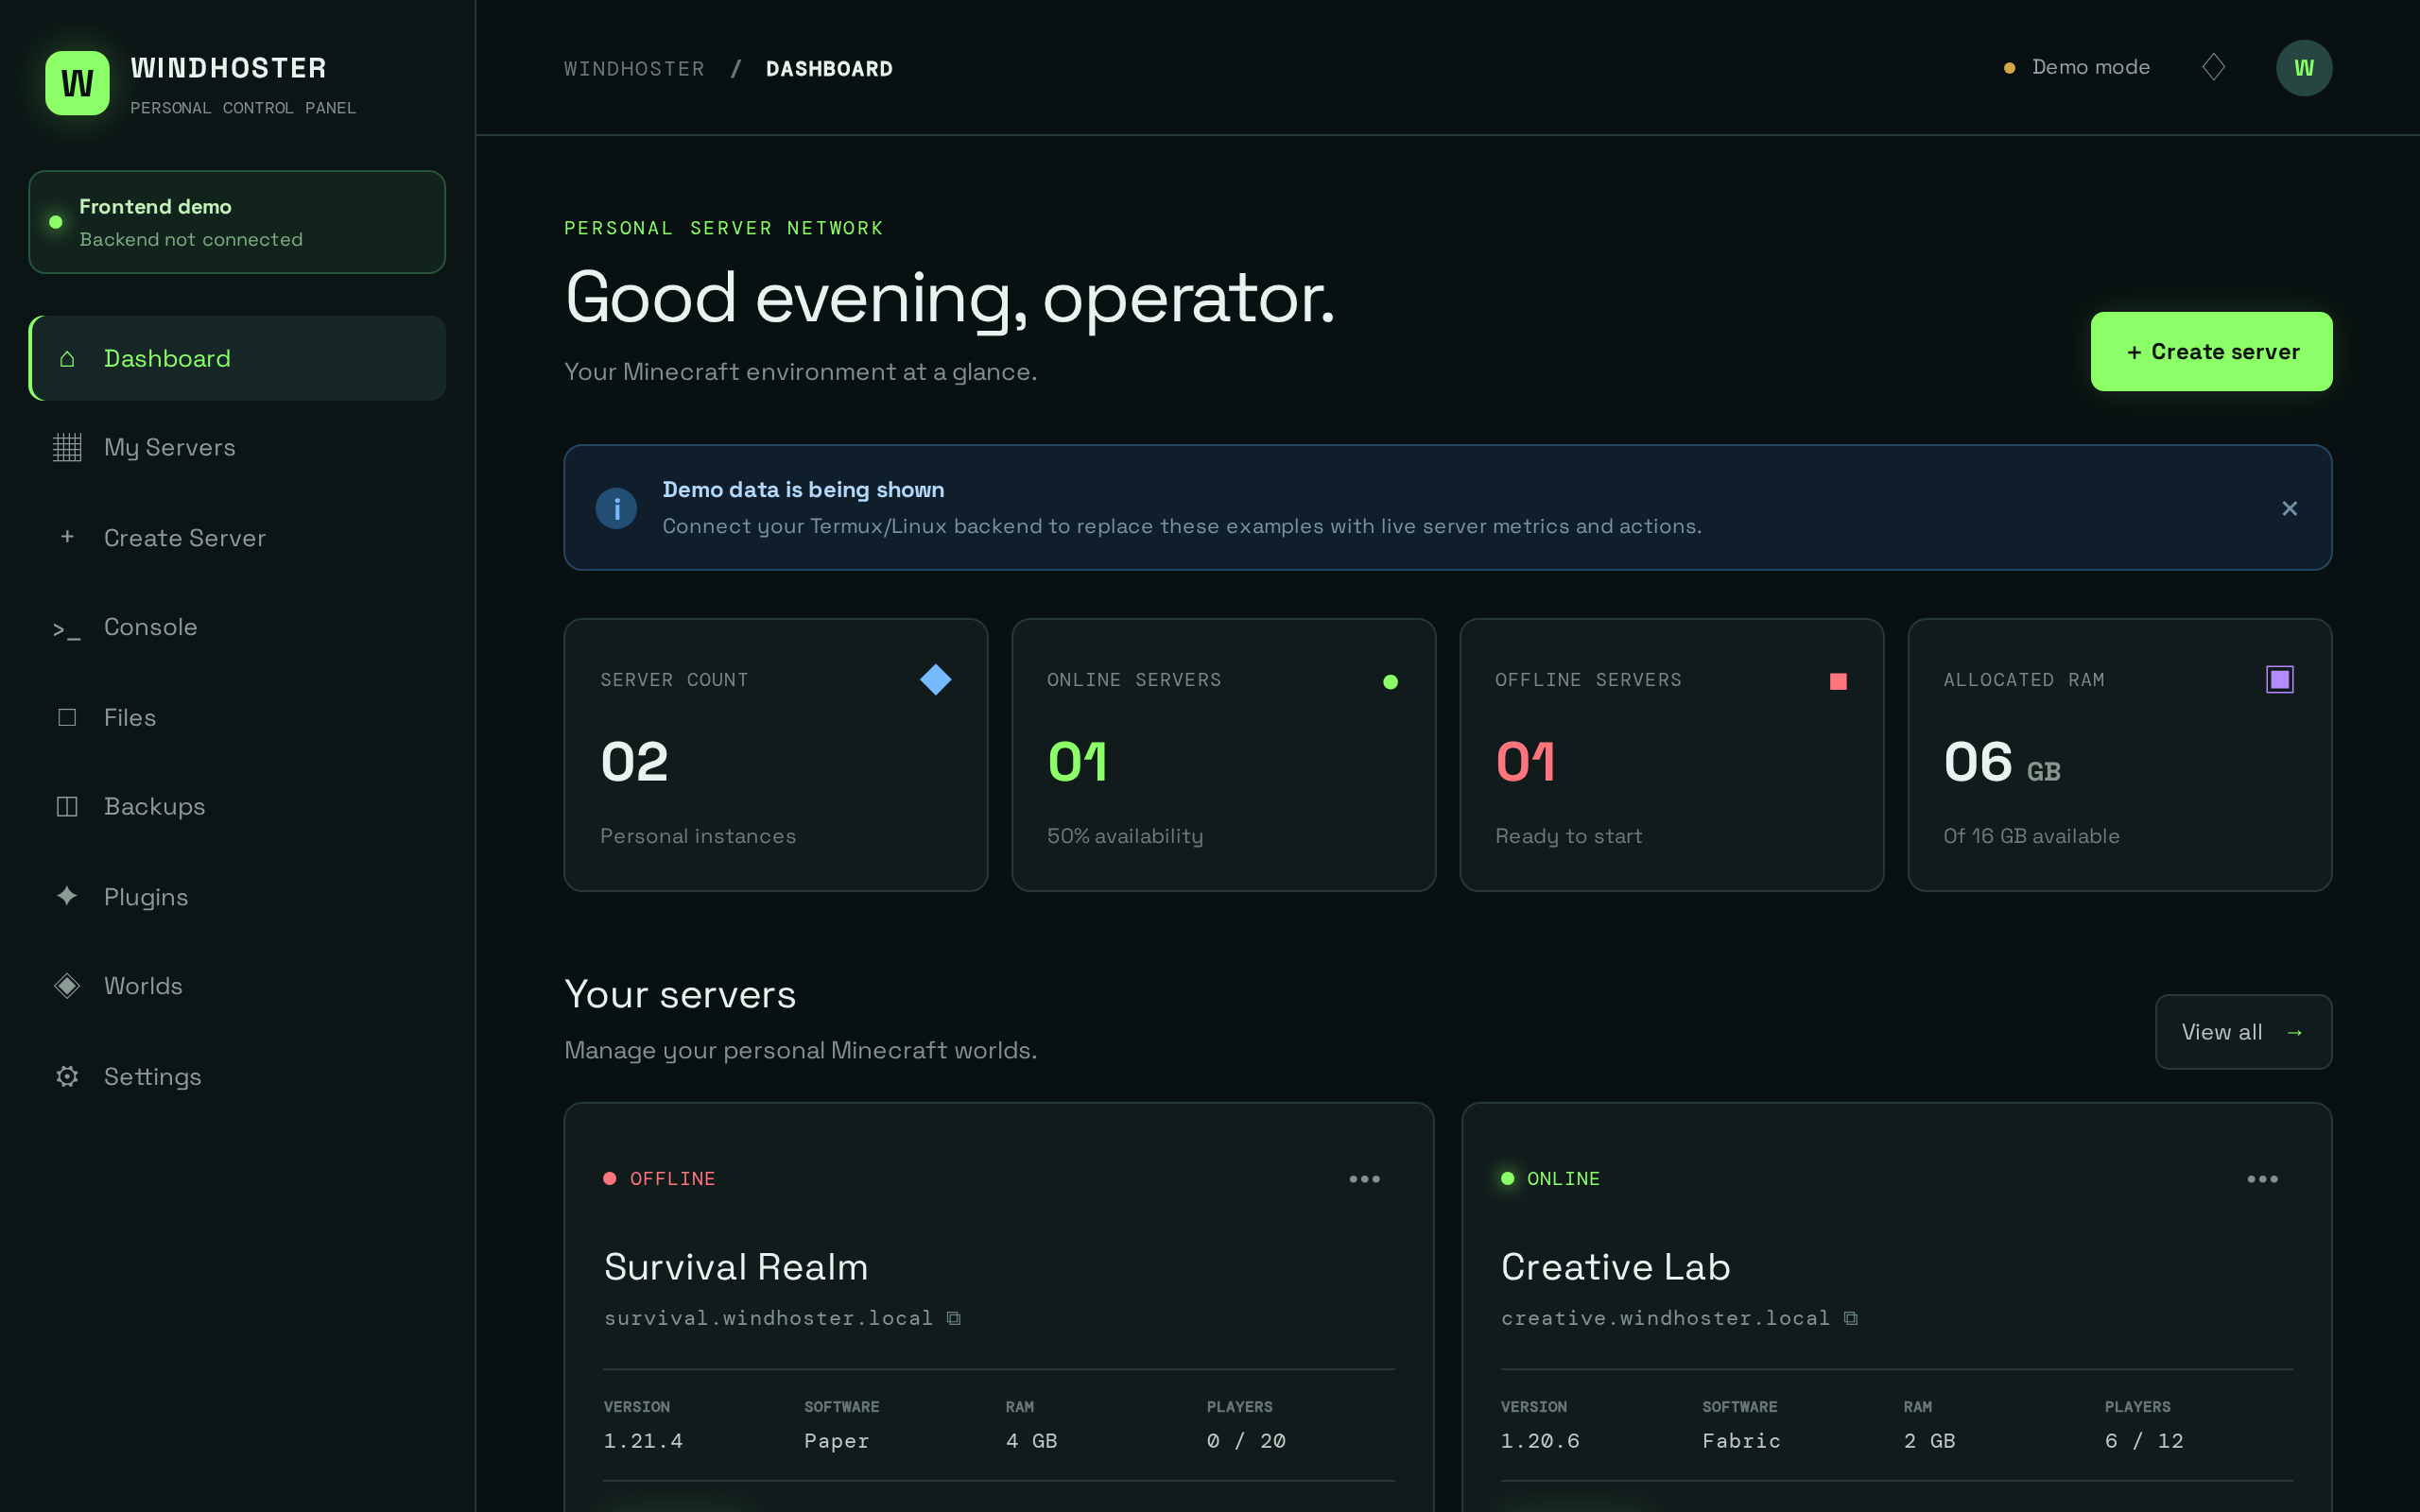Click the diamond icon in top header

2213,67
